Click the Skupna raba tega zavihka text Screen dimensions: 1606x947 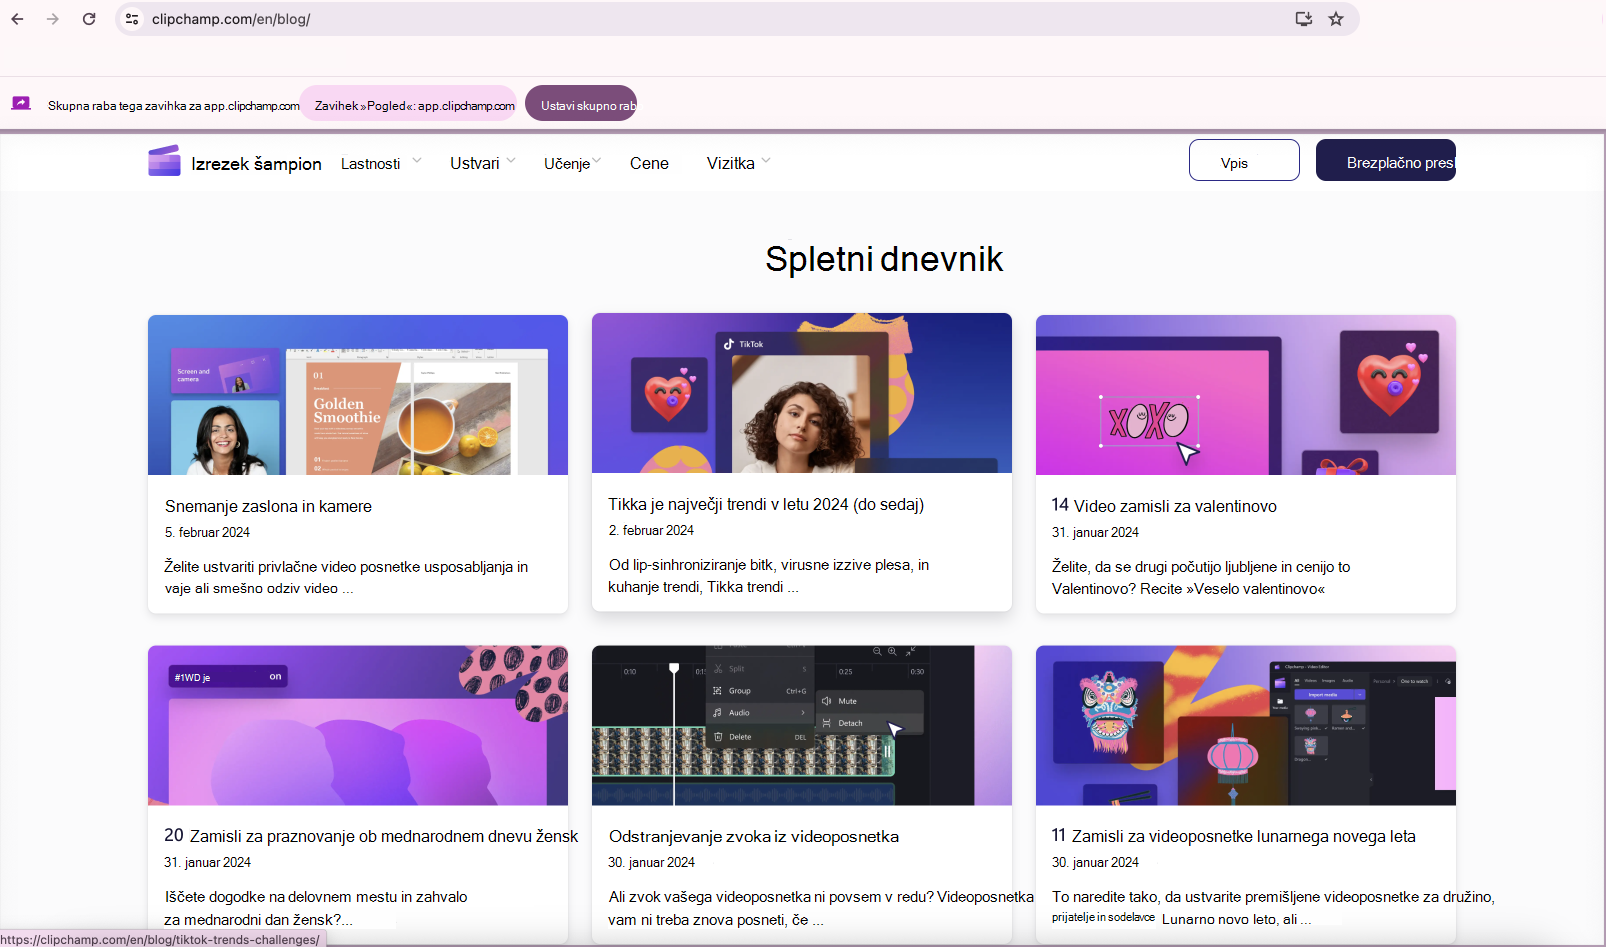click(174, 106)
